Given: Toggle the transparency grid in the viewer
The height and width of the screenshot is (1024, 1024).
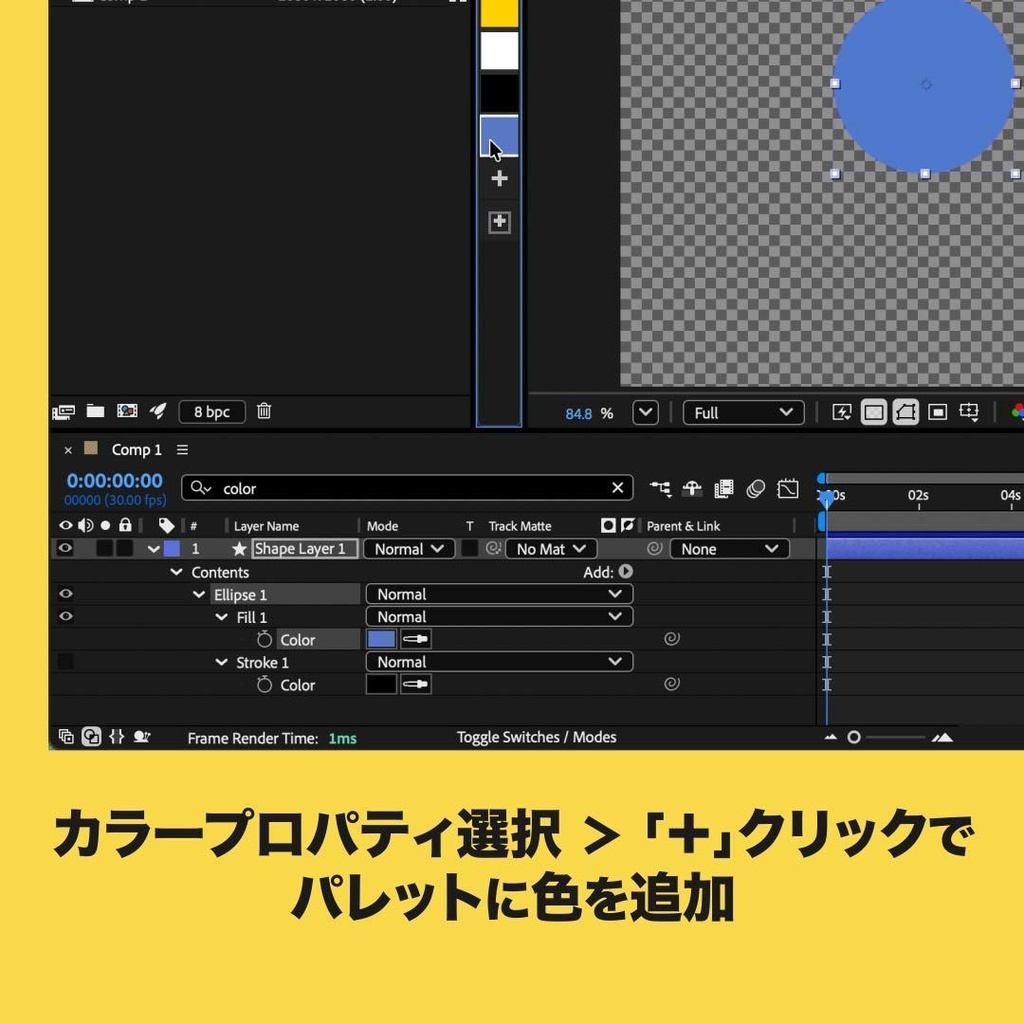Looking at the screenshot, I should point(873,412).
